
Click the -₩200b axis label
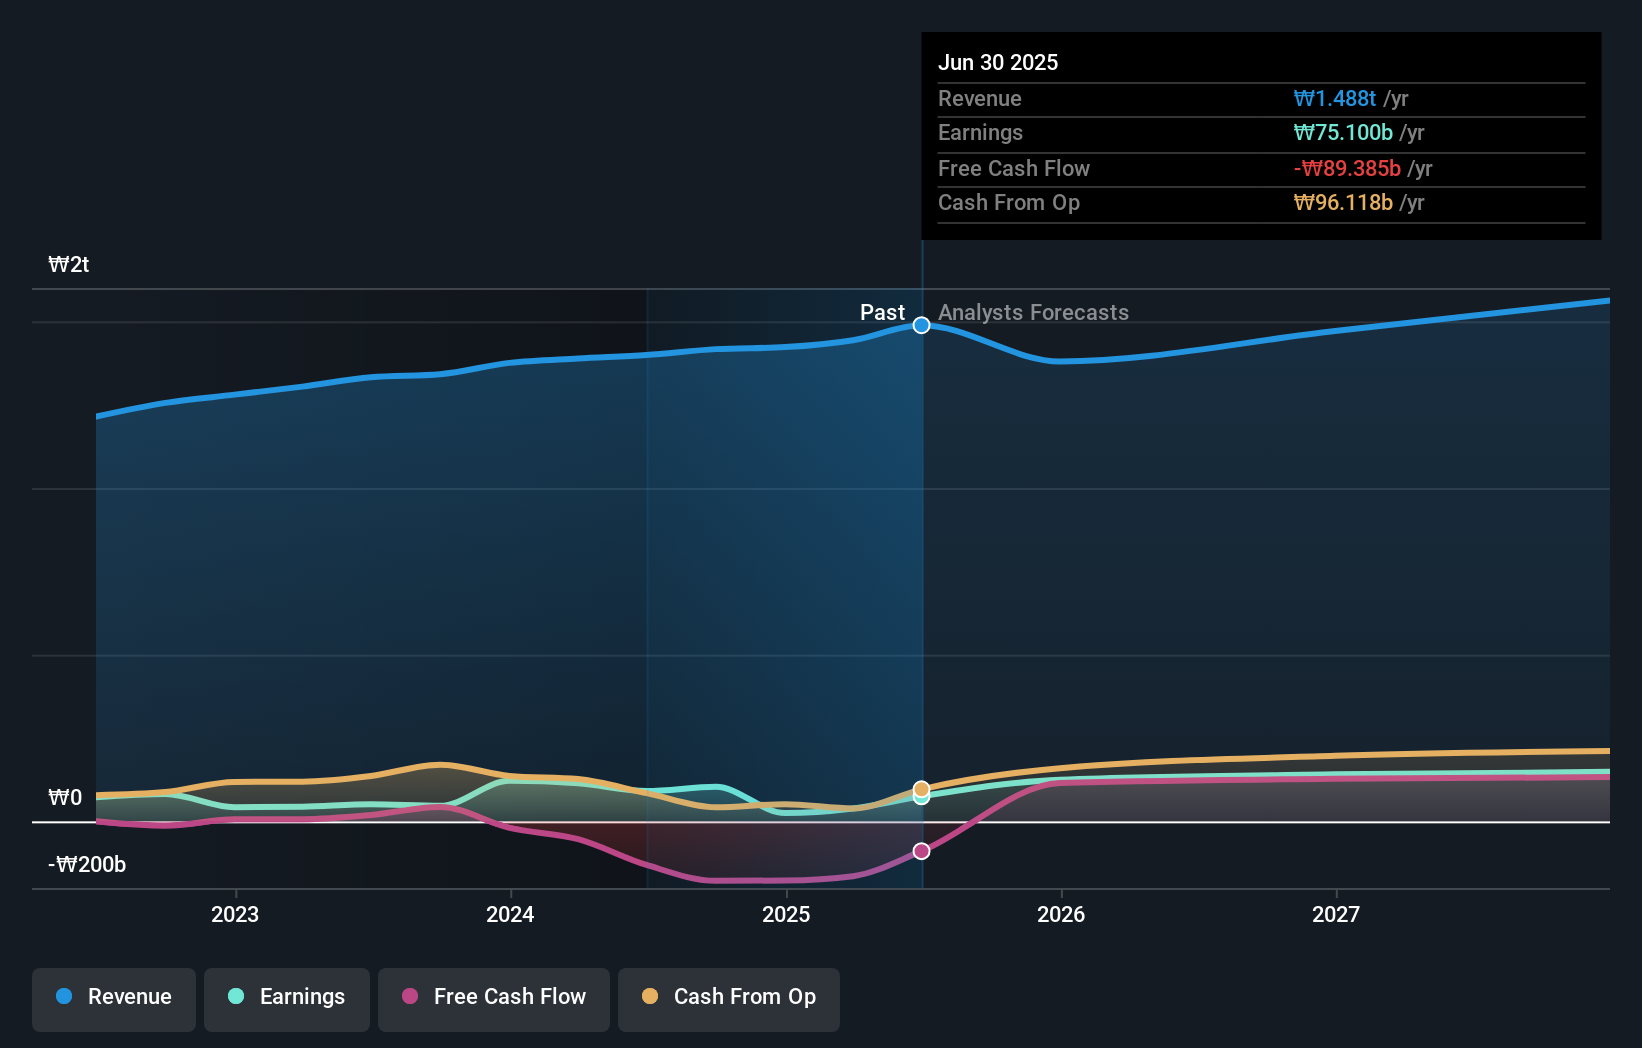tap(86, 864)
